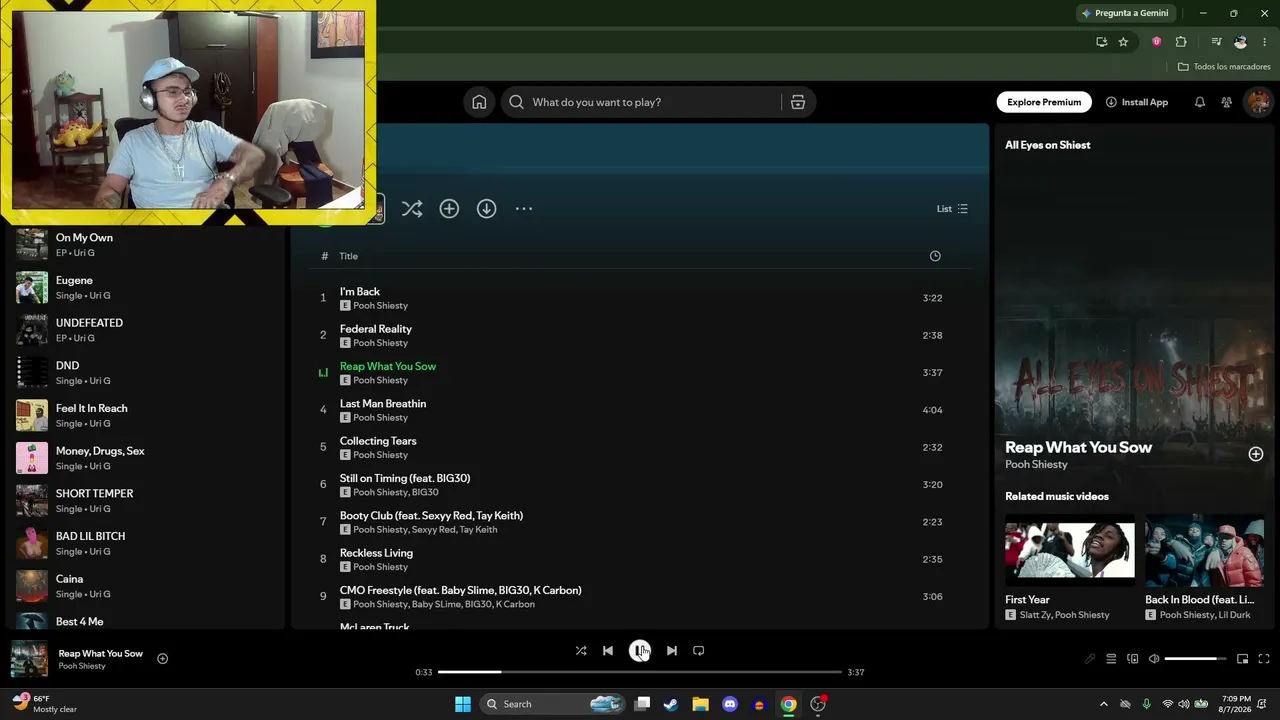Click Chrome's install-app icon in the address bar
The height and width of the screenshot is (720, 1280).
[x=1101, y=42]
